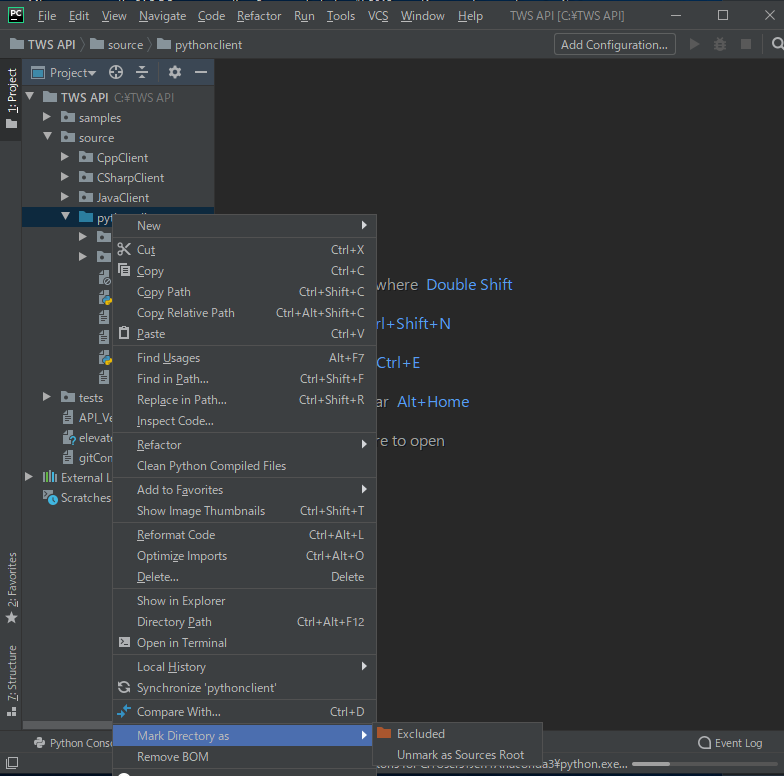The width and height of the screenshot is (784, 776).
Task: Click the locate/scroll from source crosshair icon
Action: (x=116, y=72)
